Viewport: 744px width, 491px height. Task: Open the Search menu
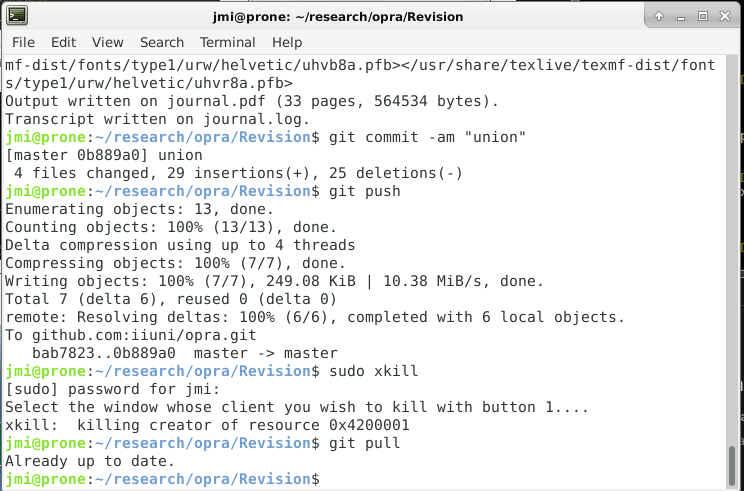pos(161,42)
